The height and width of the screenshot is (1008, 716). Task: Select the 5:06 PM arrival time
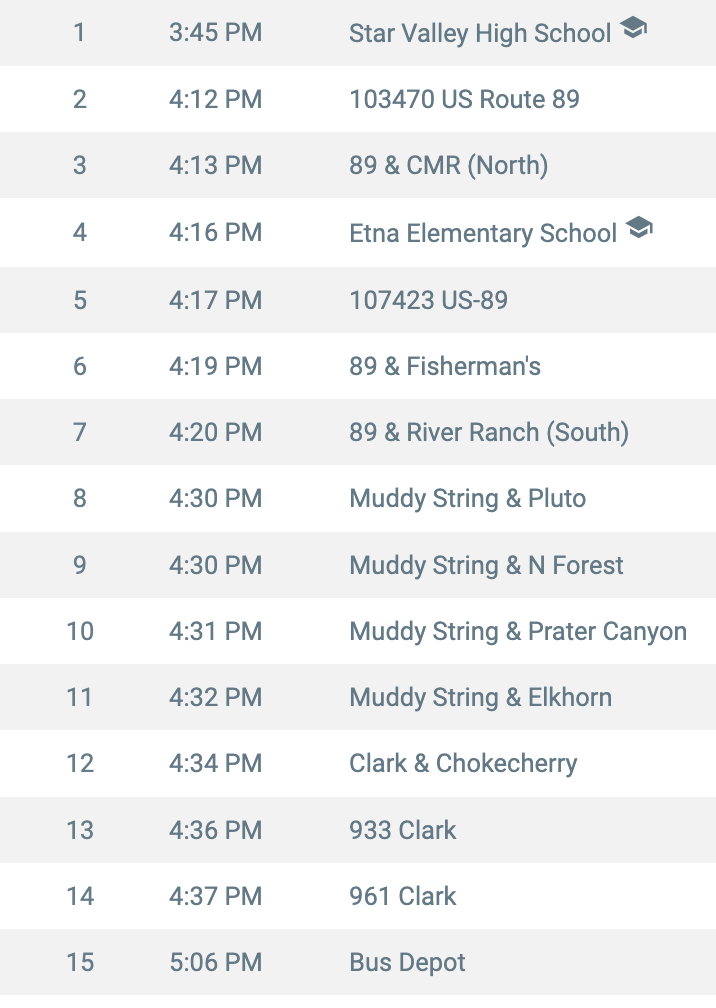[x=215, y=963]
